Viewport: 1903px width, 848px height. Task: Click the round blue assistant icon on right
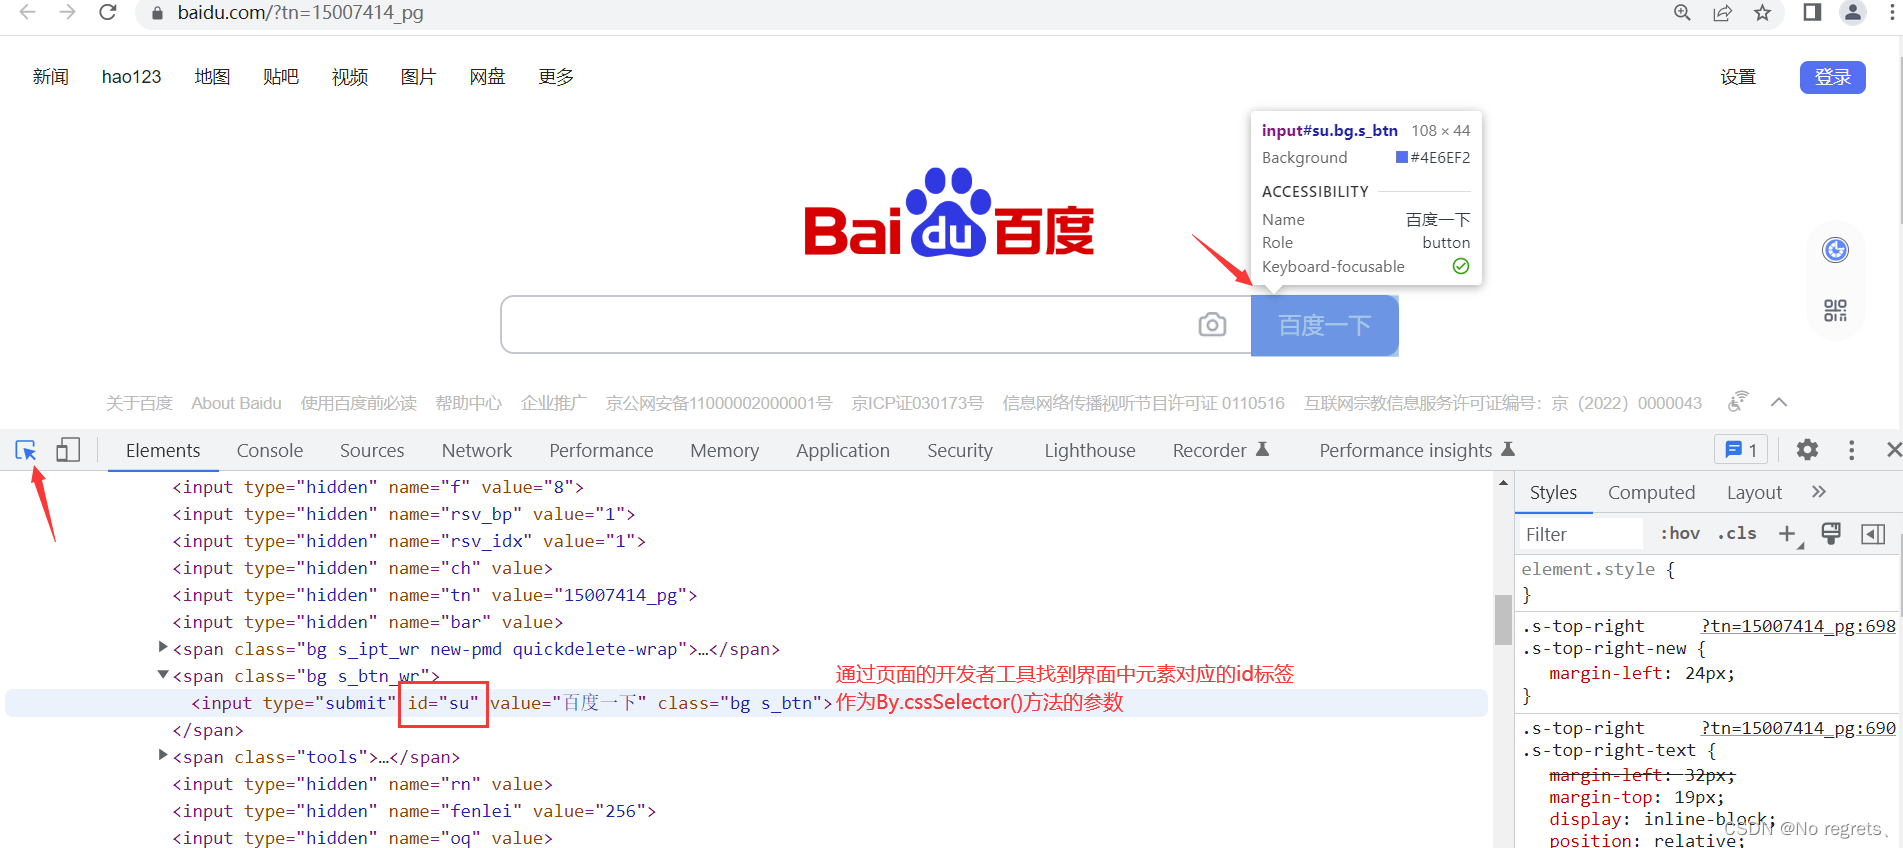point(1835,250)
